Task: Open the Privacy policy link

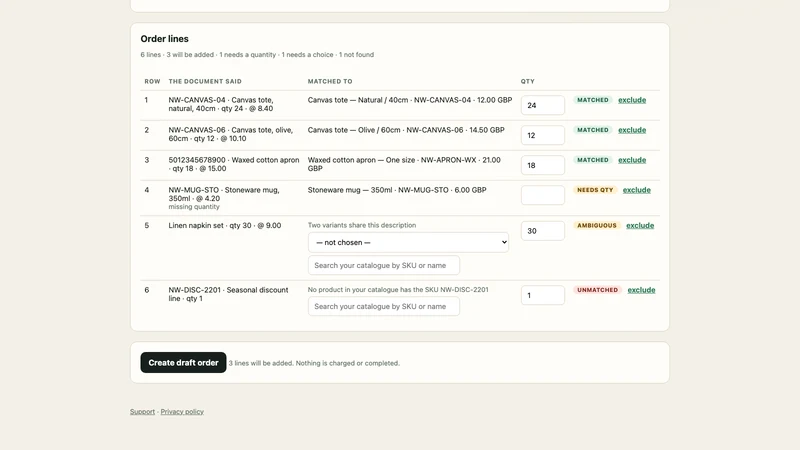Action: tap(182, 412)
